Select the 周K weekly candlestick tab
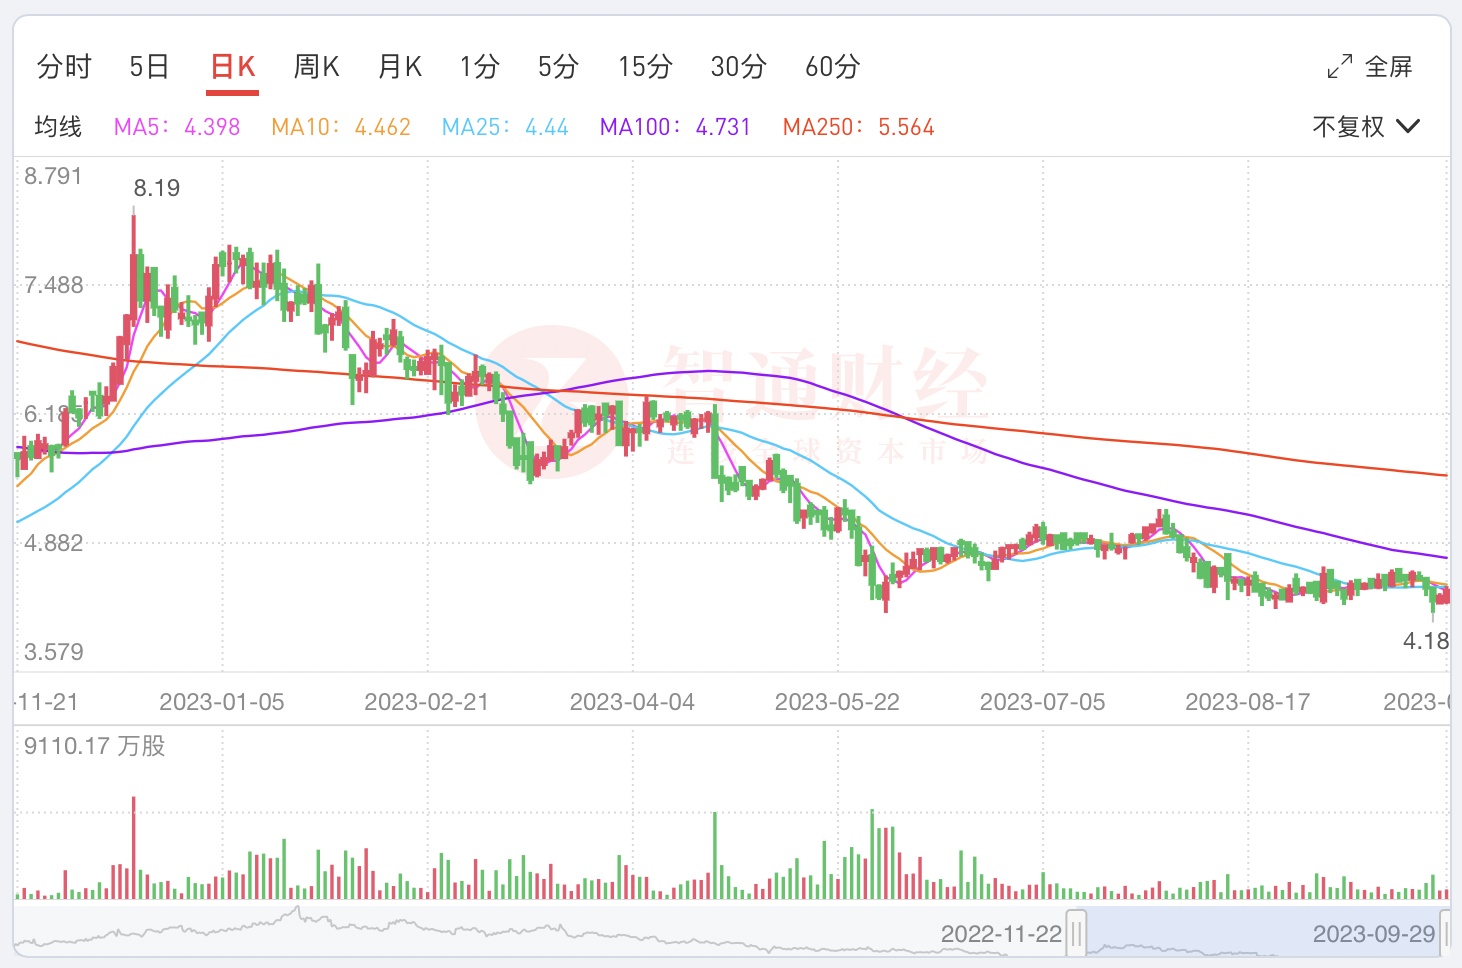The height and width of the screenshot is (968, 1462). (x=316, y=67)
